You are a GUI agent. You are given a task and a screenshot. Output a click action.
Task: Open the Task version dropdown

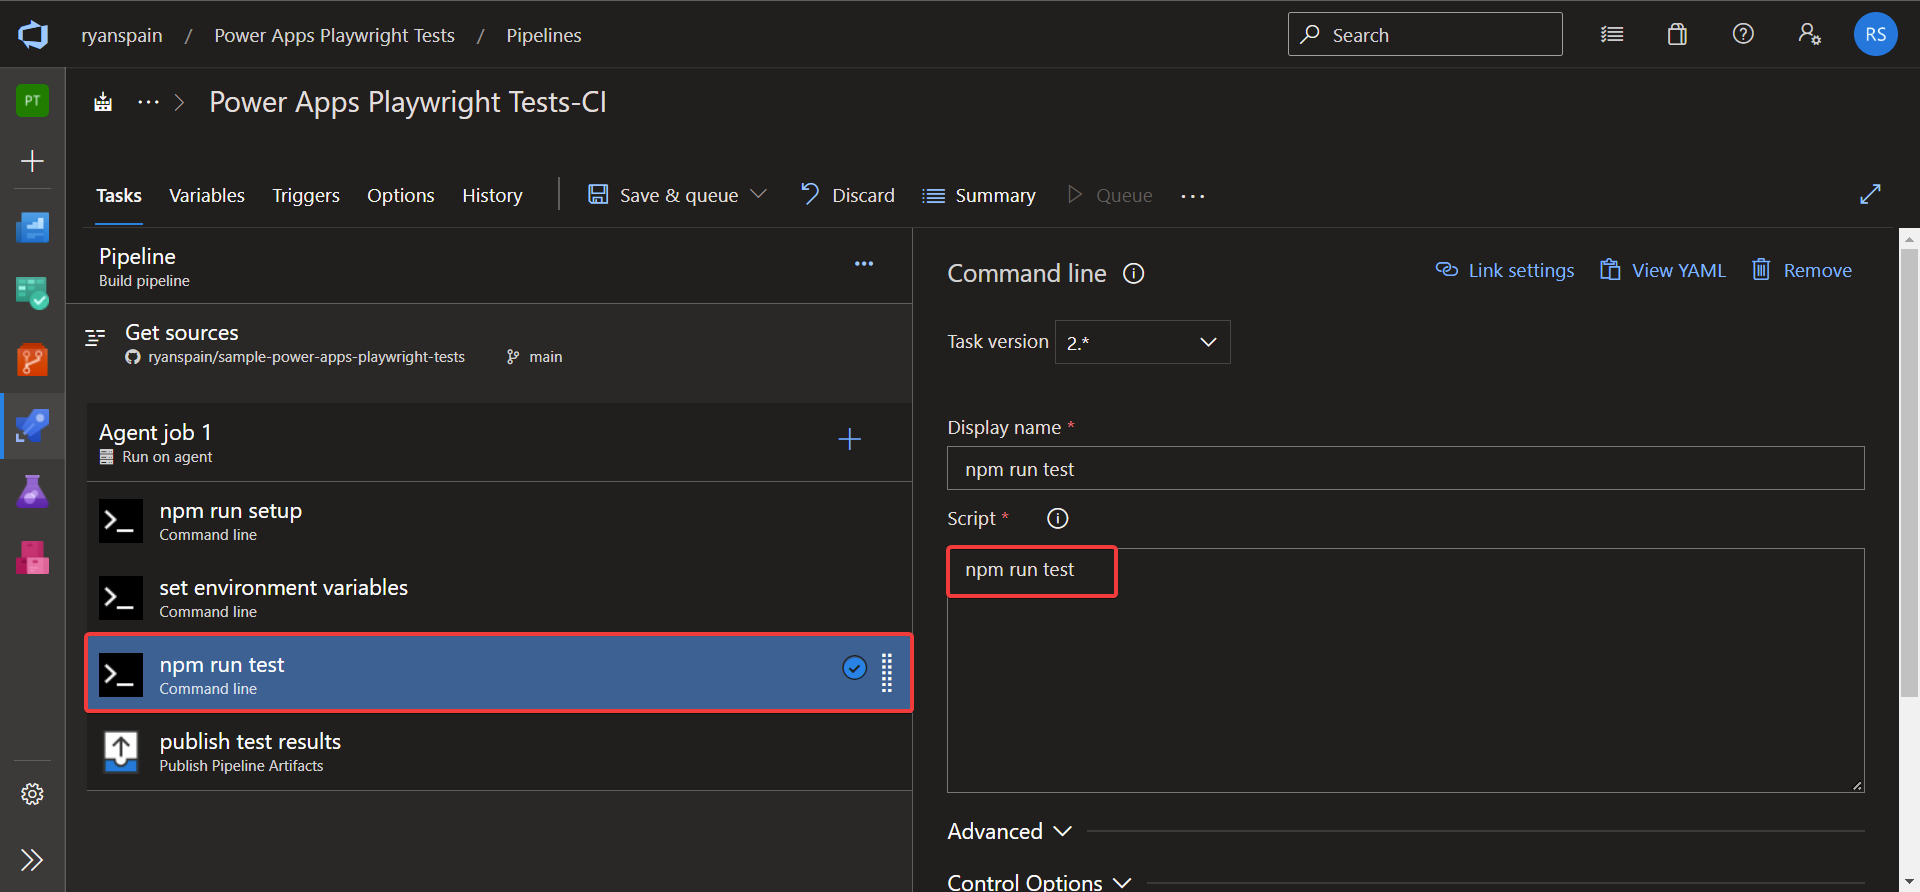(x=1142, y=342)
